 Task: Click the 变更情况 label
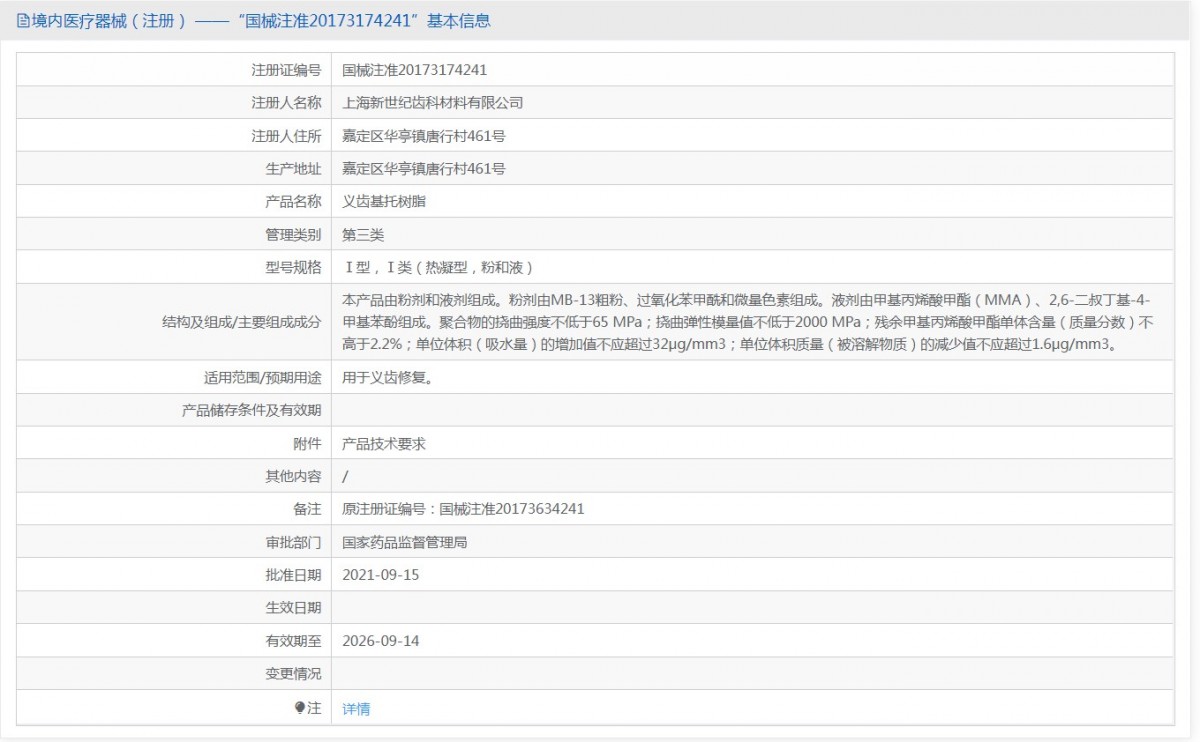pyautogui.click(x=293, y=674)
